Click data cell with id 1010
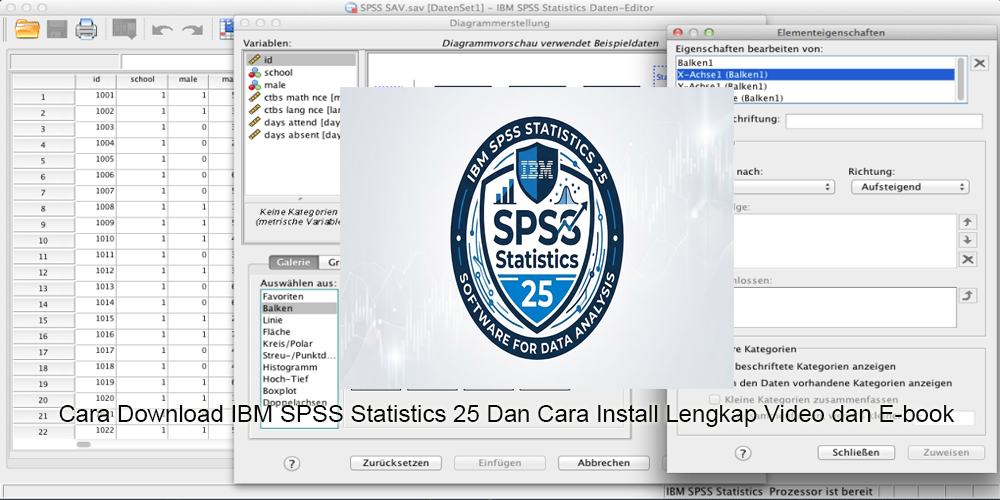The height and width of the screenshot is (500, 1000). pos(96,239)
